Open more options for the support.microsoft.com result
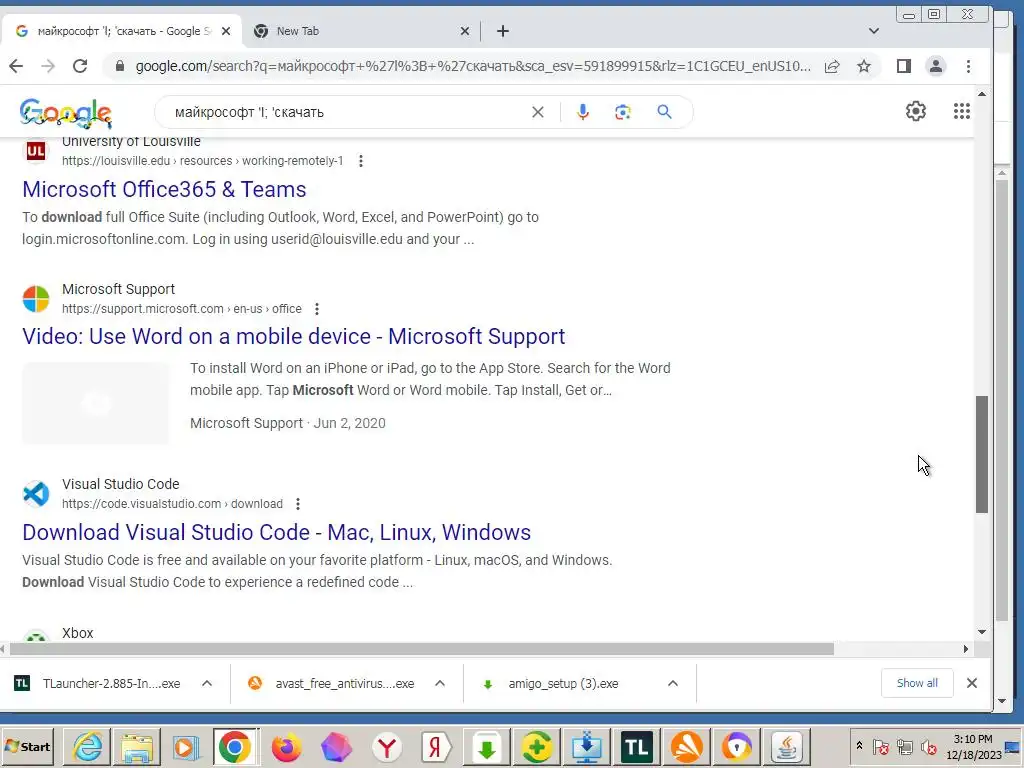The image size is (1024, 768). point(317,309)
